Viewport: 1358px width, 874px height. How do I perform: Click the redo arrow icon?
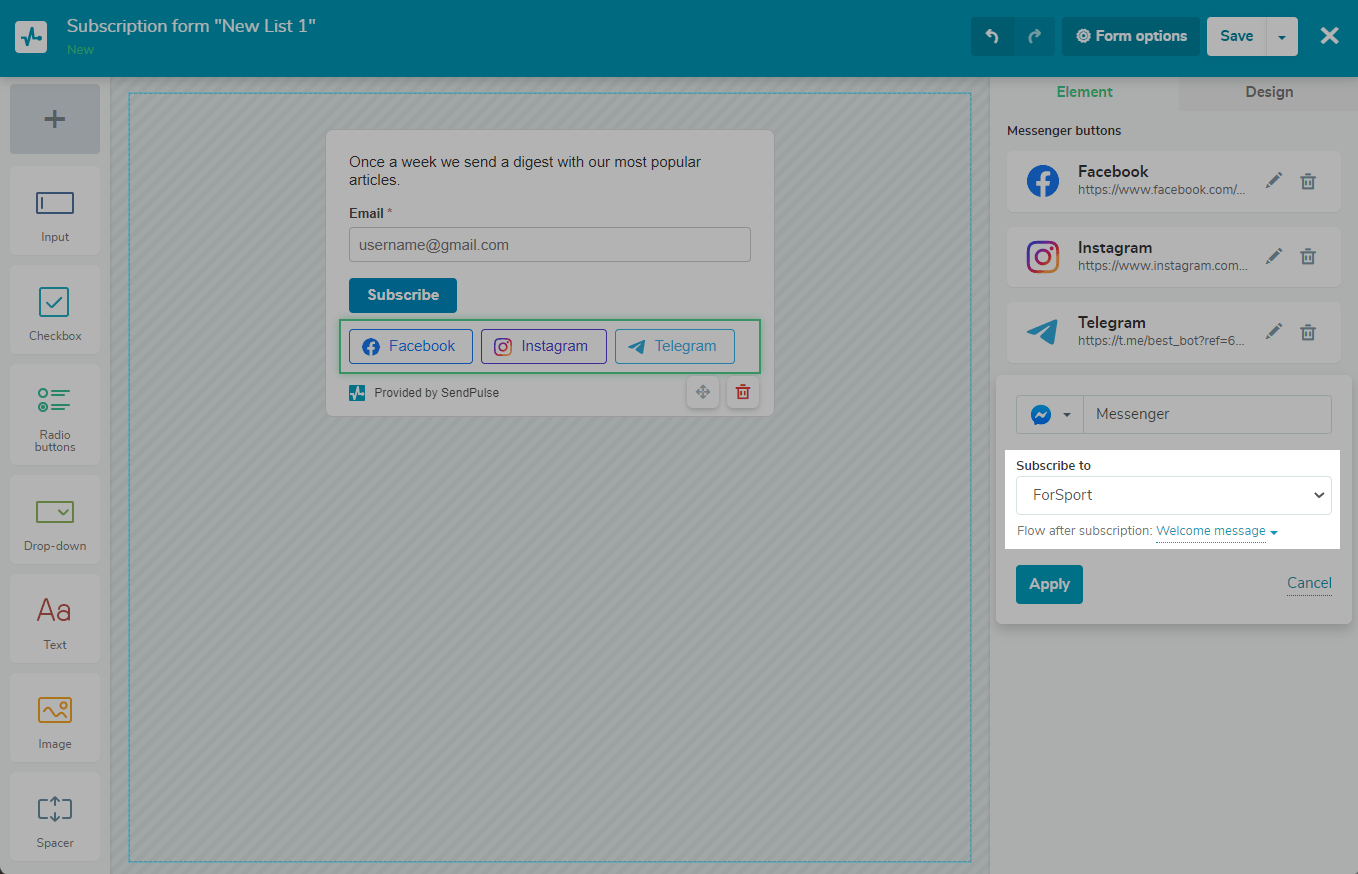(x=1034, y=36)
